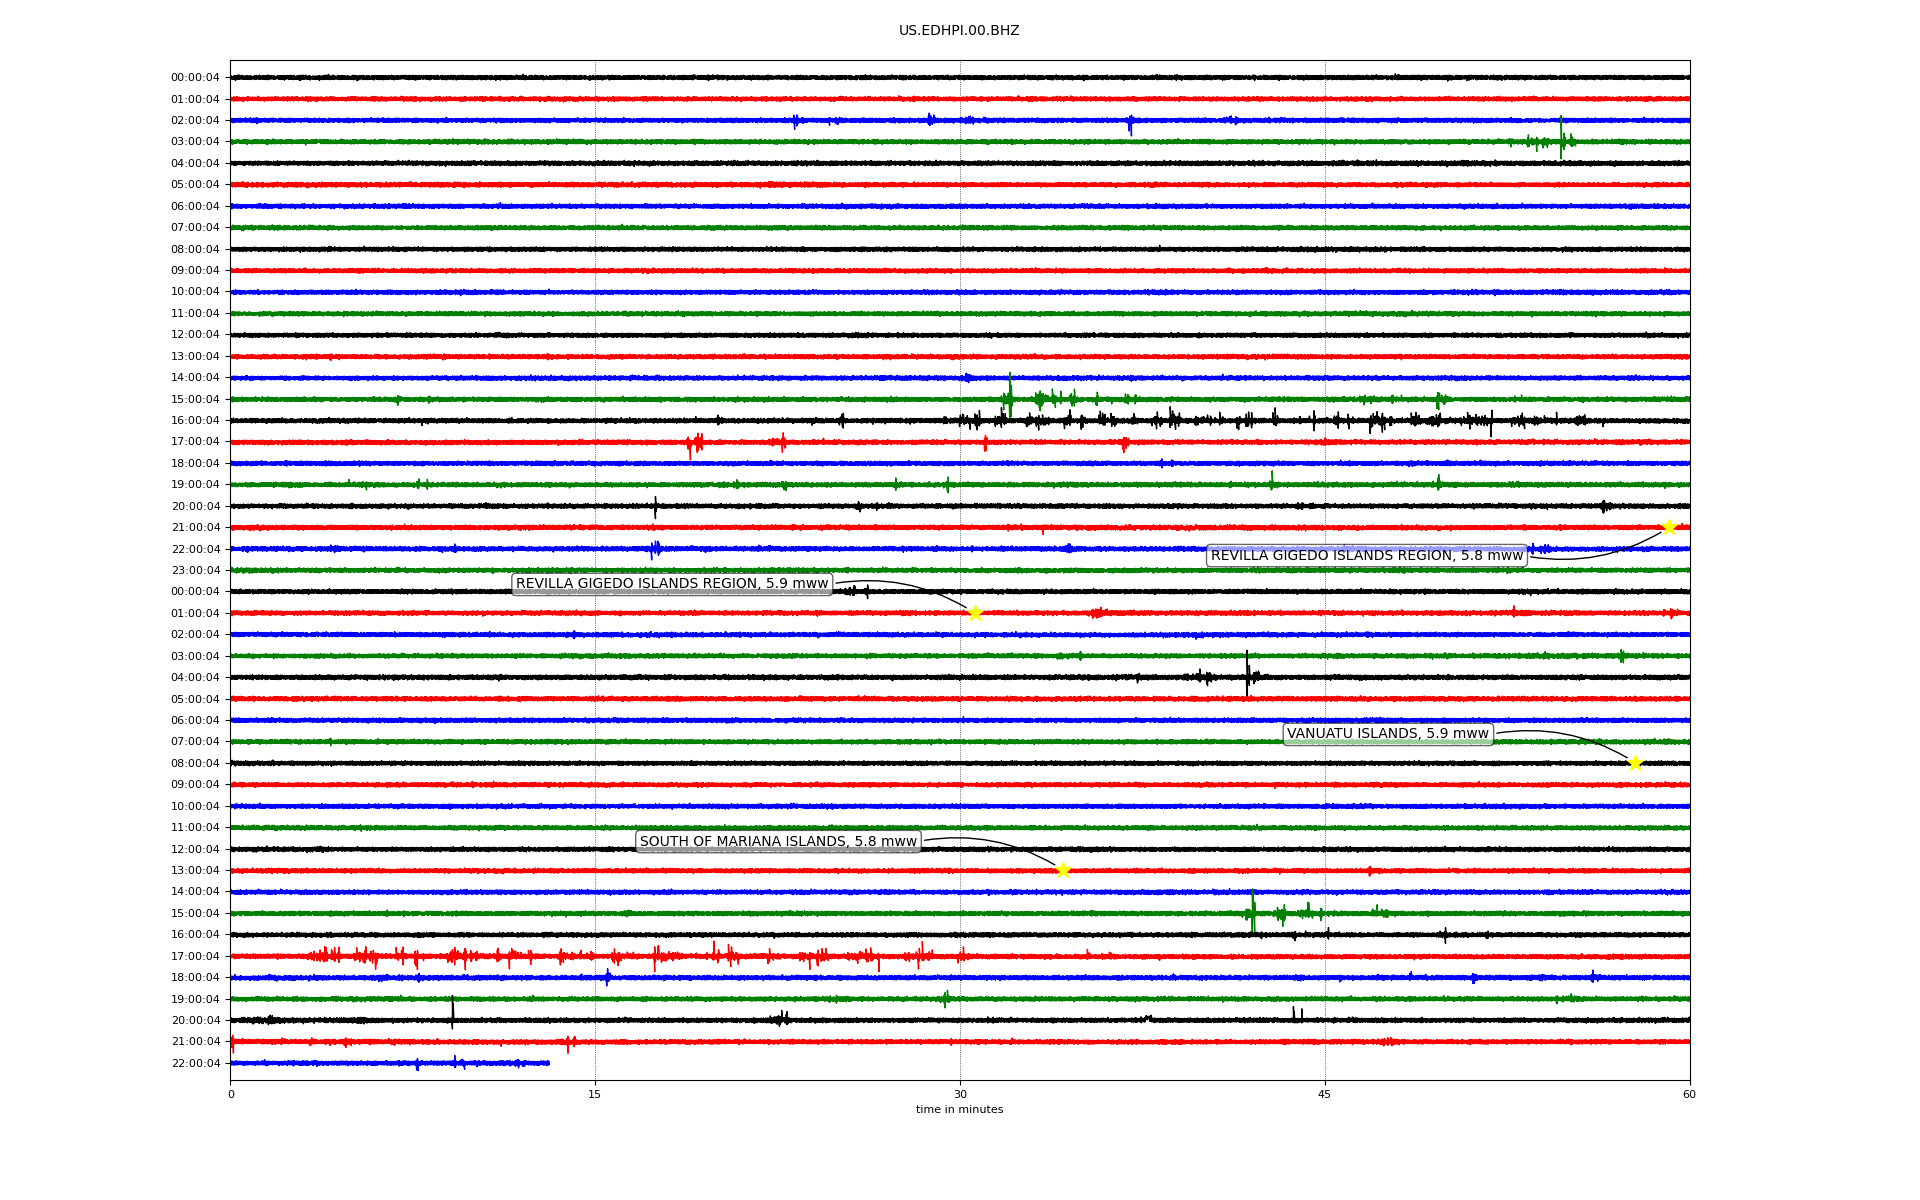Click the SOUTH OF MARIANA ISLANDS, 5.8 mww annotation
This screenshot has width=1920, height=1200.
(x=778, y=842)
